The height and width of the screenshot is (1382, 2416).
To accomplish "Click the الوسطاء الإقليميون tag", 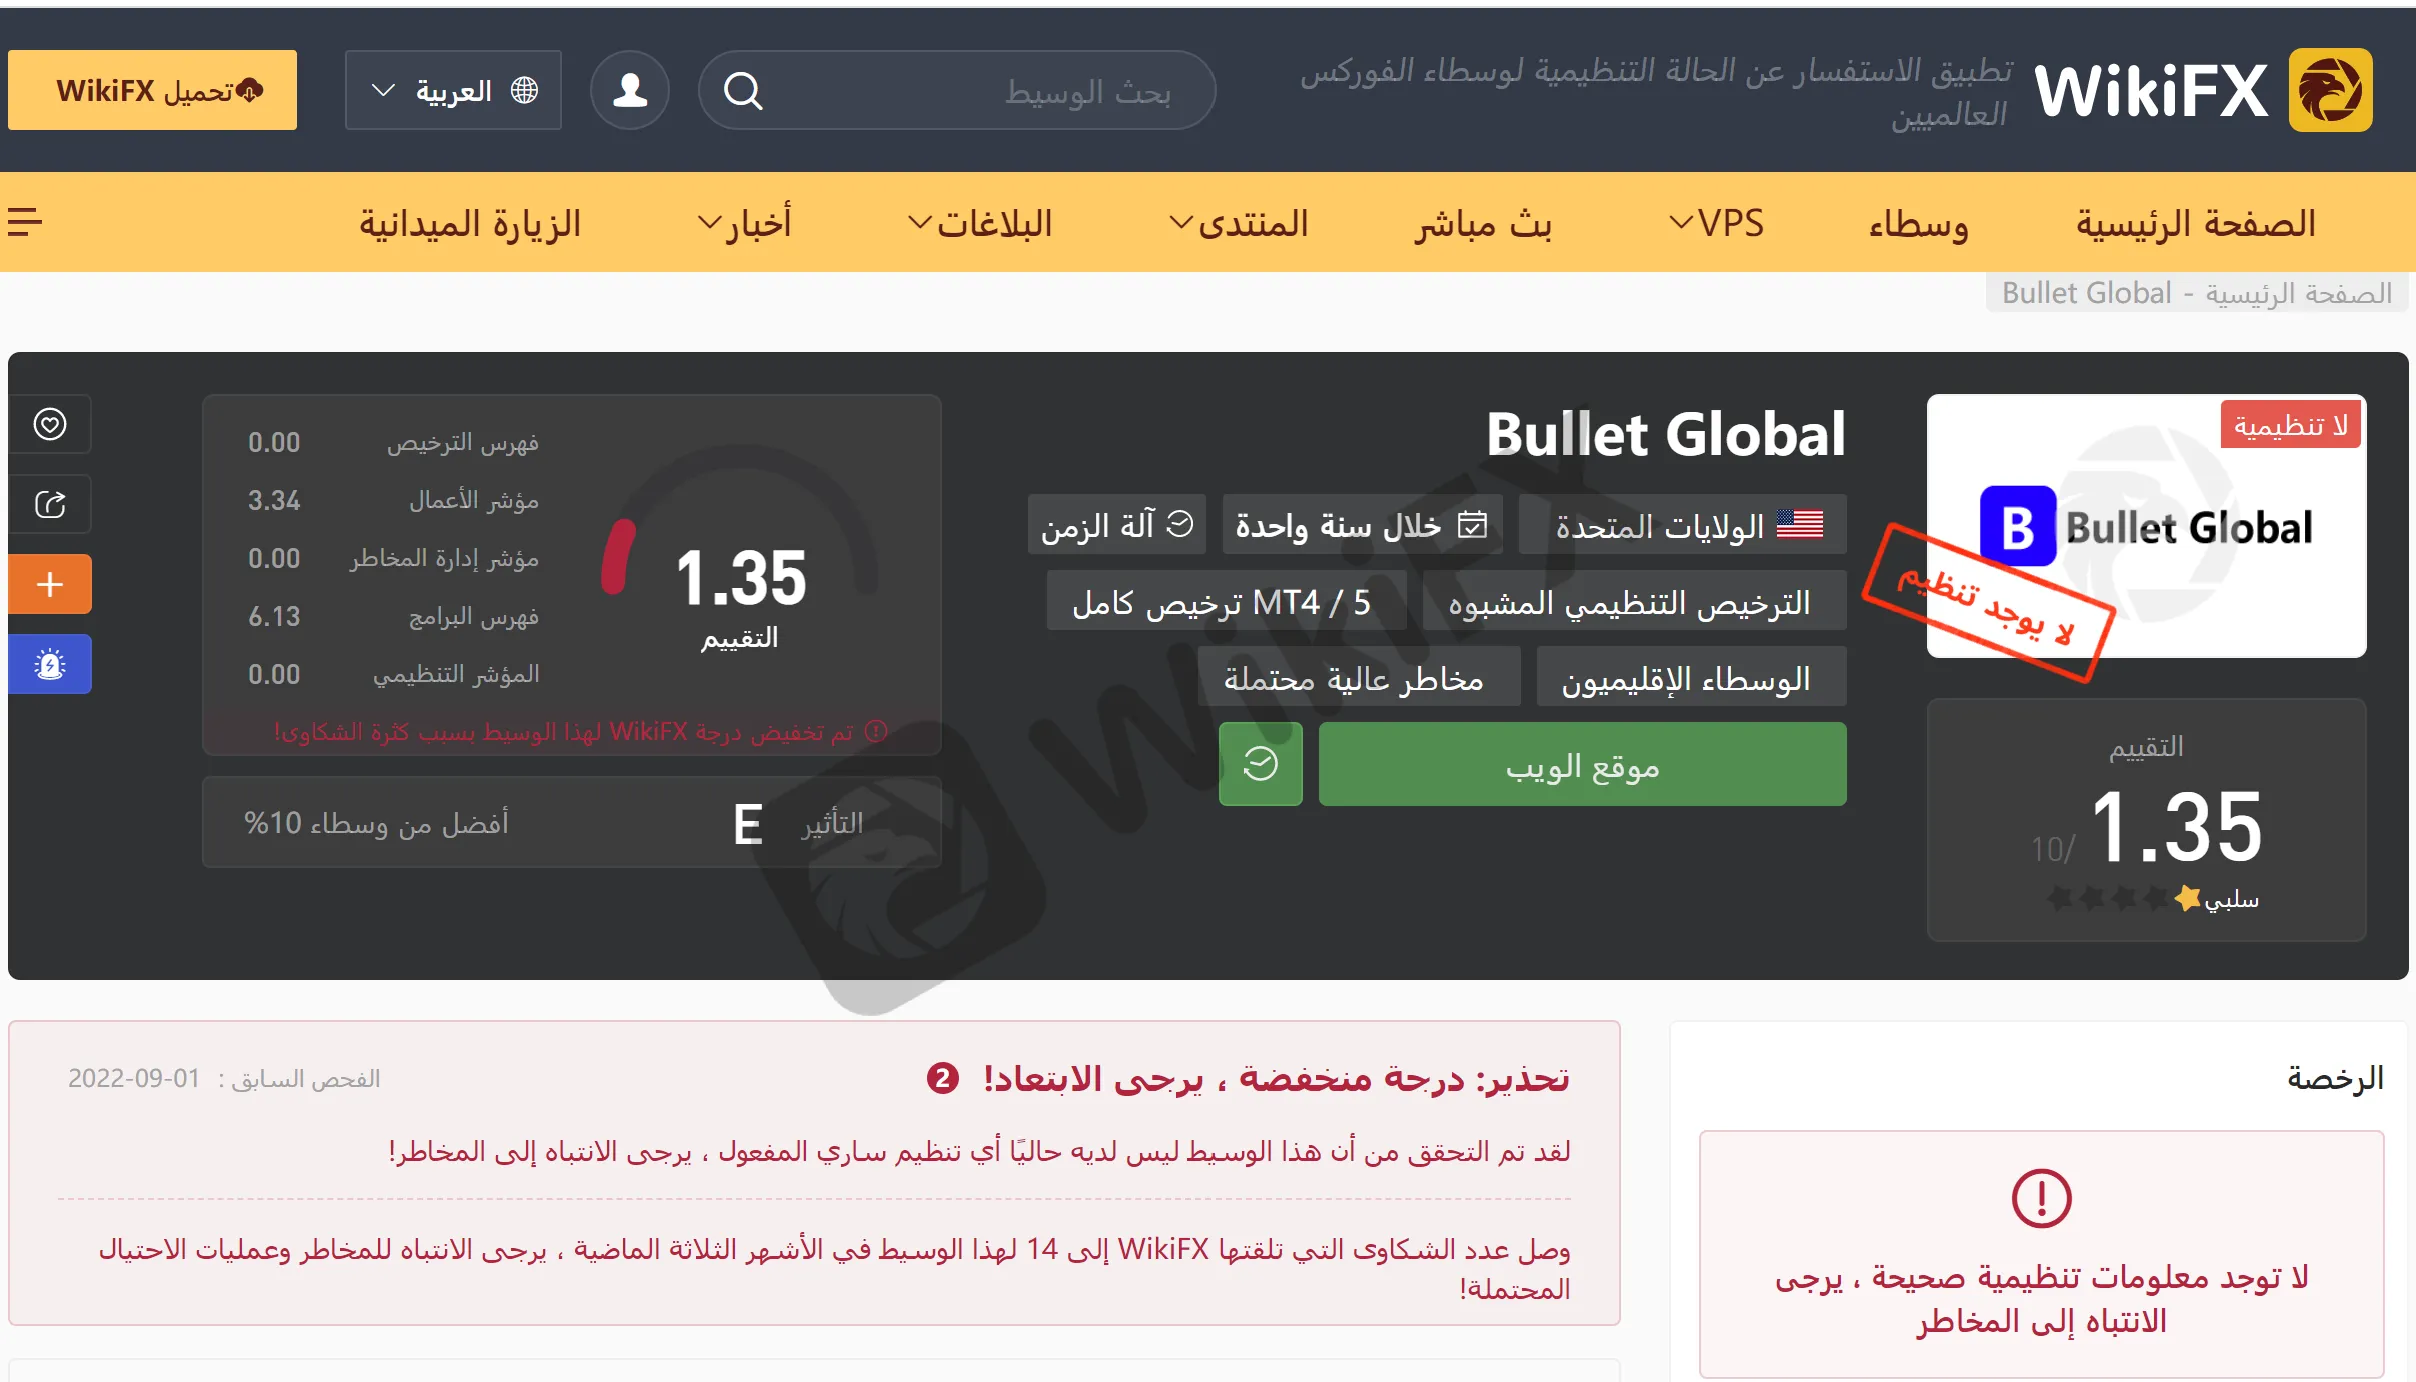I will point(1691,678).
